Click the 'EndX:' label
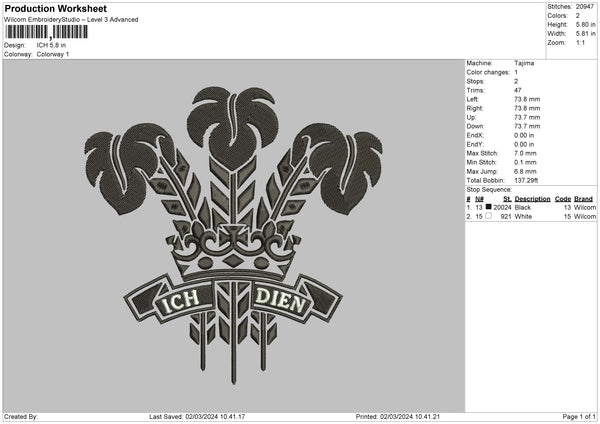 (475, 135)
